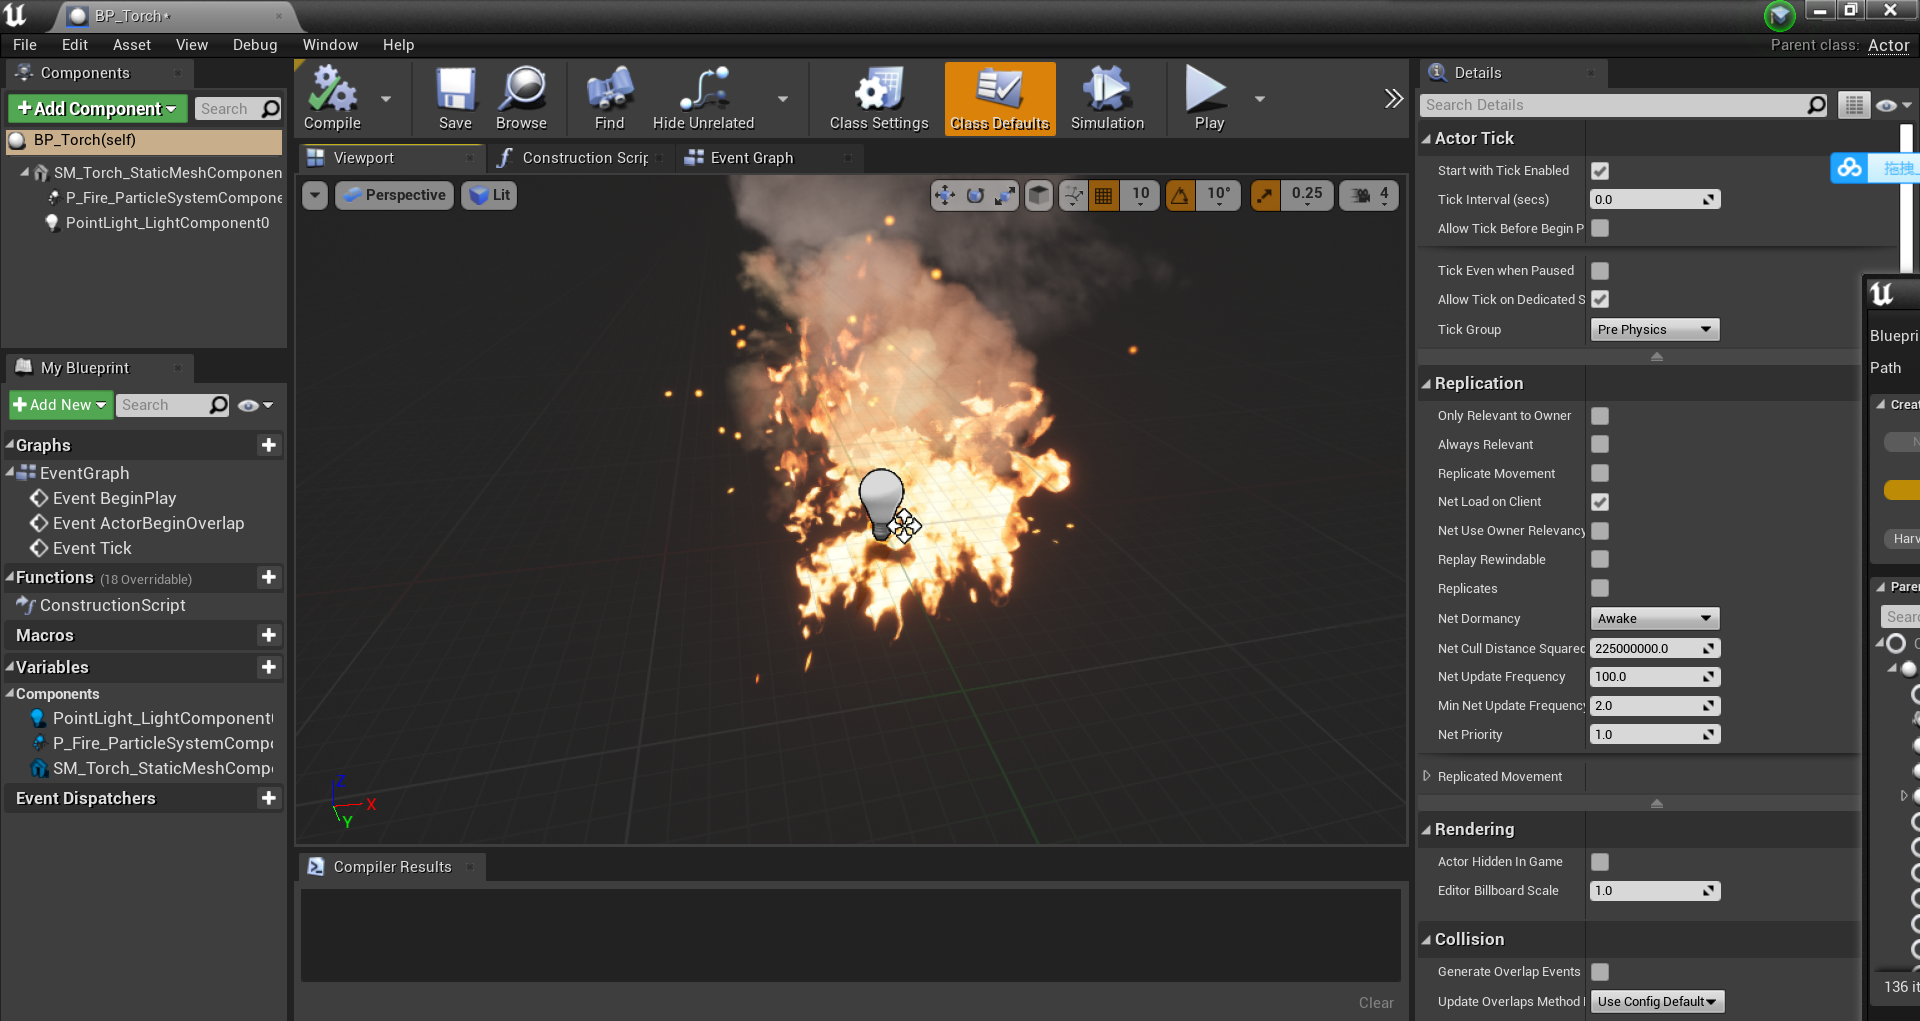Add a new macro with plus icon
Screen dimensions: 1920x1021
pyautogui.click(x=268, y=635)
